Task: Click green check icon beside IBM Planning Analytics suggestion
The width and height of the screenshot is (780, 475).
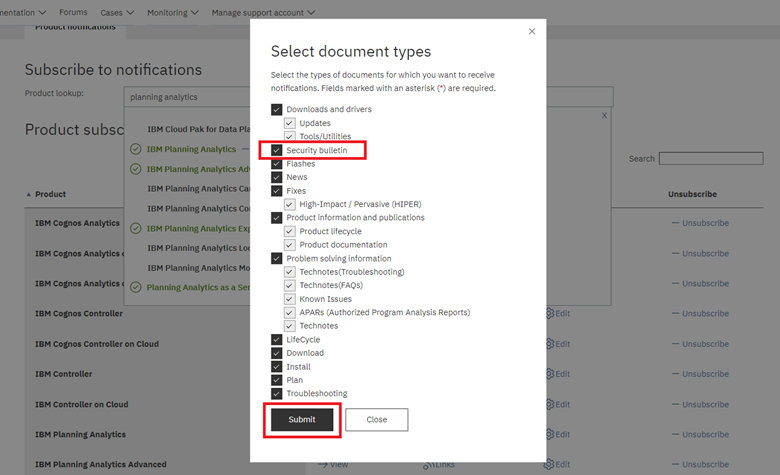Action: pos(135,149)
